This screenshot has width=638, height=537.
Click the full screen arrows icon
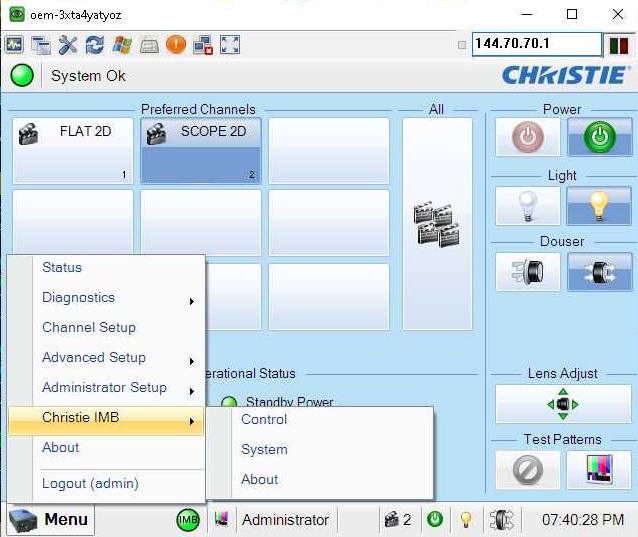point(230,44)
